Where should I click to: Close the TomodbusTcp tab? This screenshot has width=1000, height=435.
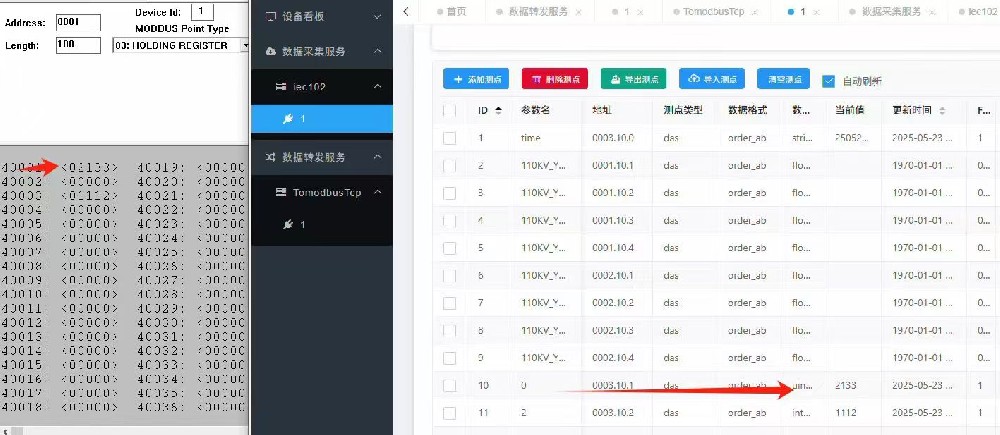click(x=754, y=12)
